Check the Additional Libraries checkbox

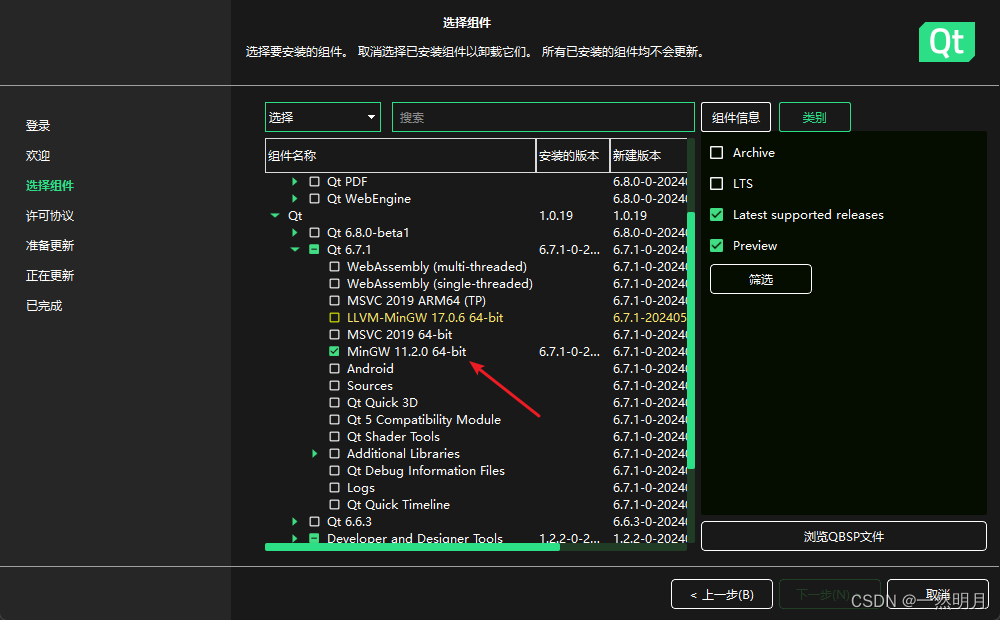(x=334, y=454)
